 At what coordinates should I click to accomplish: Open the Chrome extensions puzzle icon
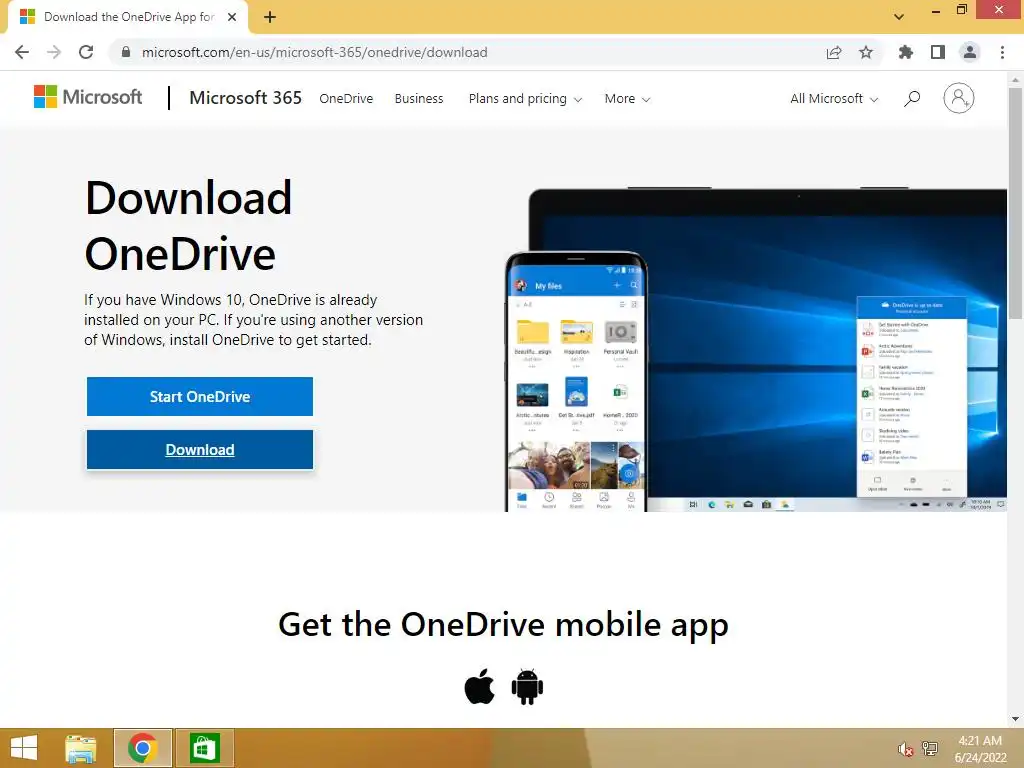pos(906,52)
